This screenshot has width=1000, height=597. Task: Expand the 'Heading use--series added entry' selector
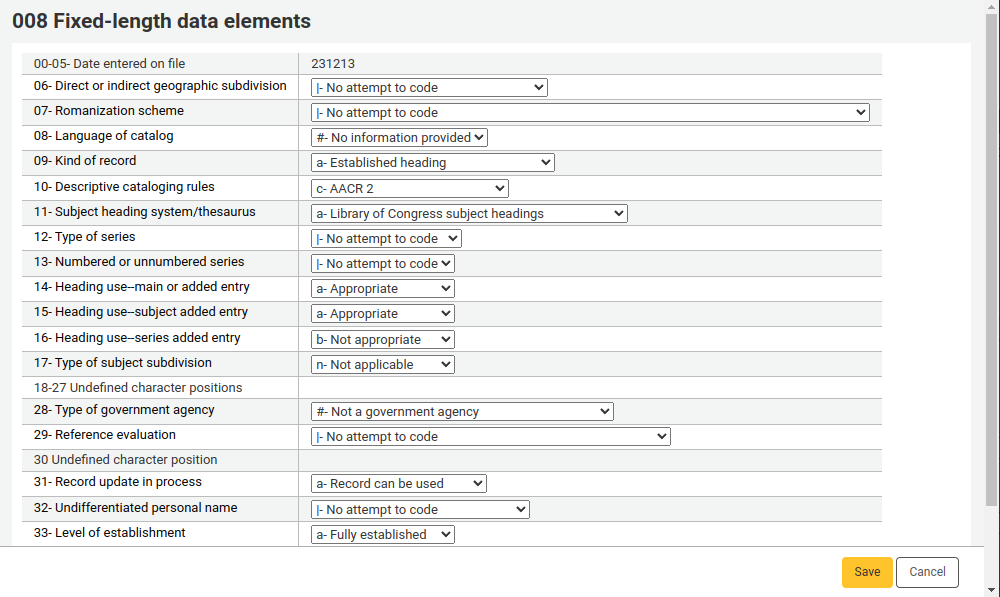coord(382,339)
